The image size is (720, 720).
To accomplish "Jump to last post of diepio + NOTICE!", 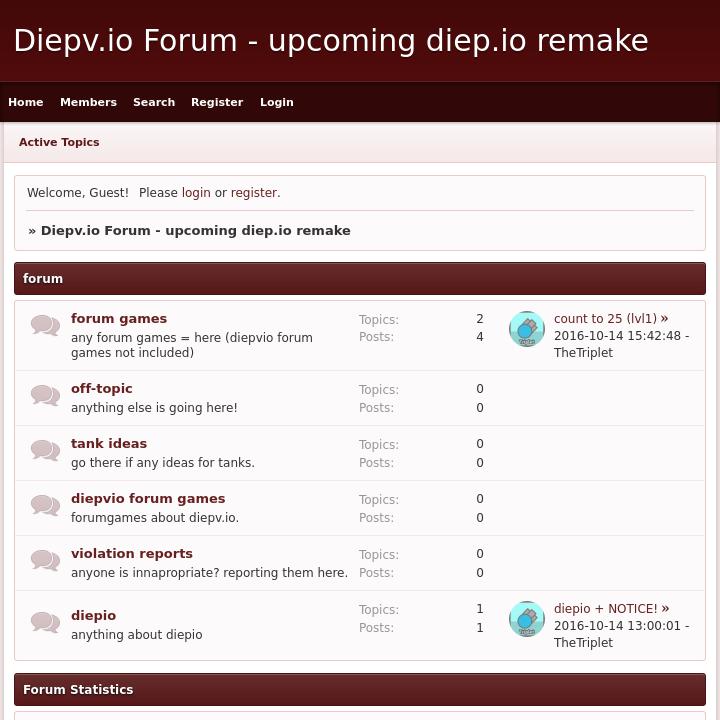I will [665, 609].
